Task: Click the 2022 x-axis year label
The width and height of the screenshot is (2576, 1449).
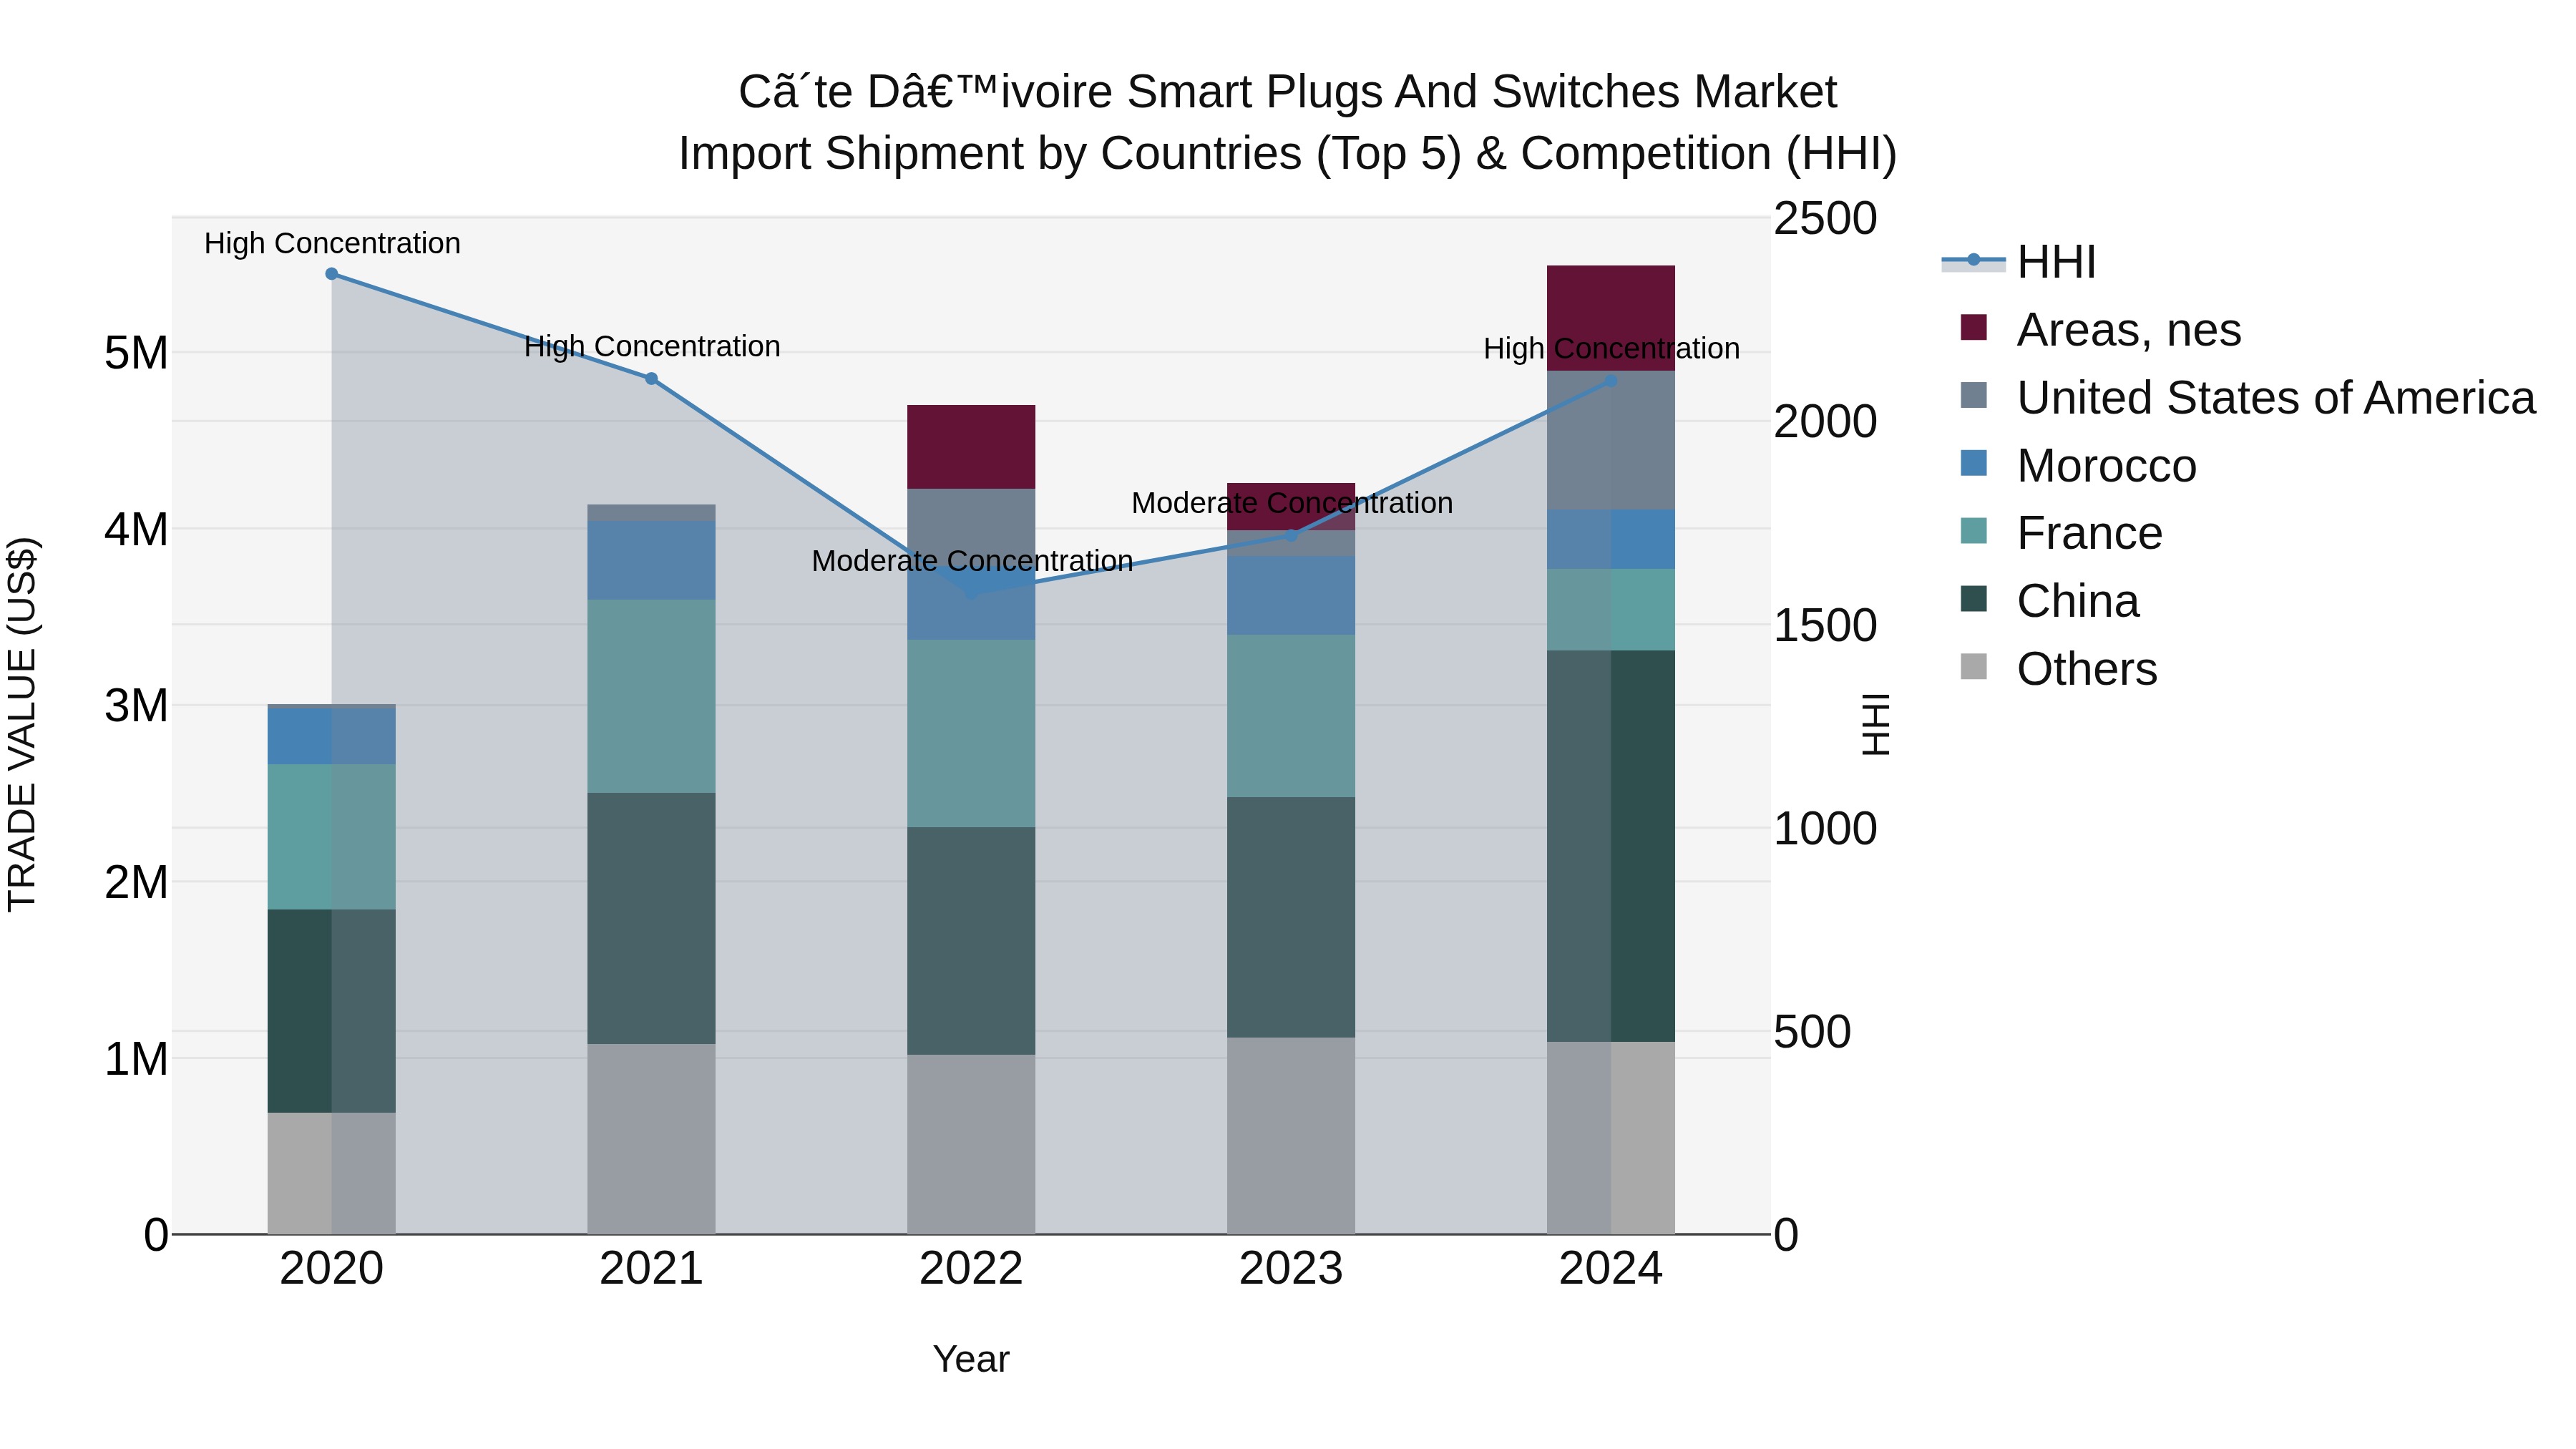Action: point(971,1269)
